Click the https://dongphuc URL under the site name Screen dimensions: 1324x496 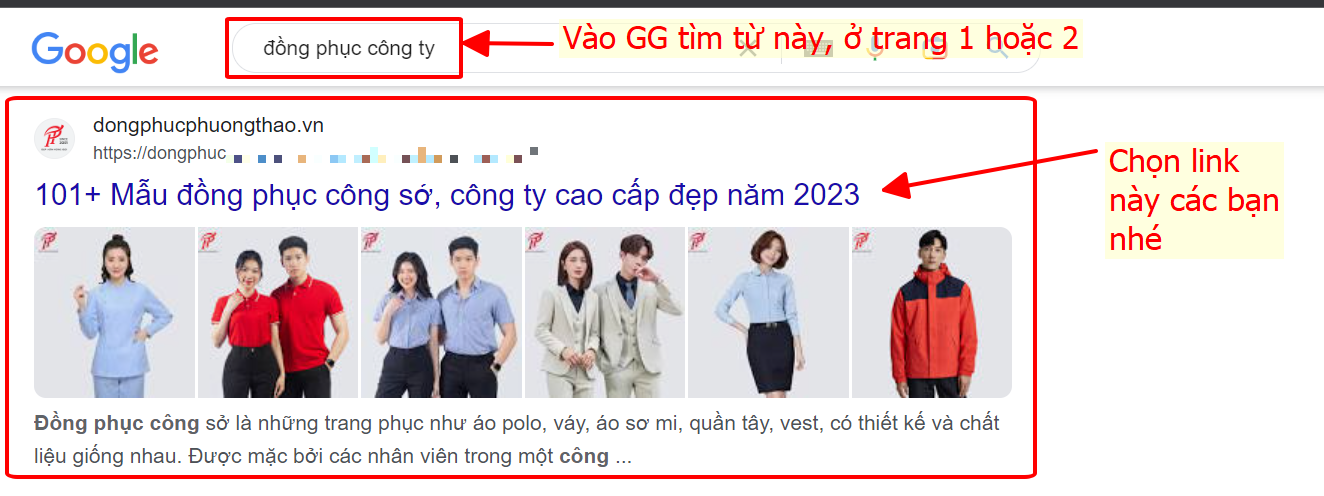(x=160, y=153)
